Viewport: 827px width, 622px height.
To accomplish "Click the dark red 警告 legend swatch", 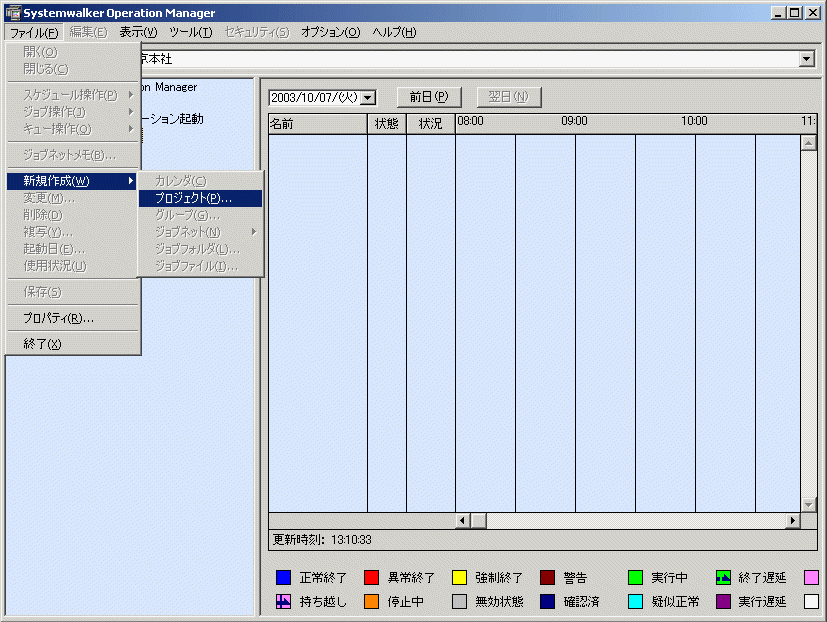I will (x=547, y=578).
